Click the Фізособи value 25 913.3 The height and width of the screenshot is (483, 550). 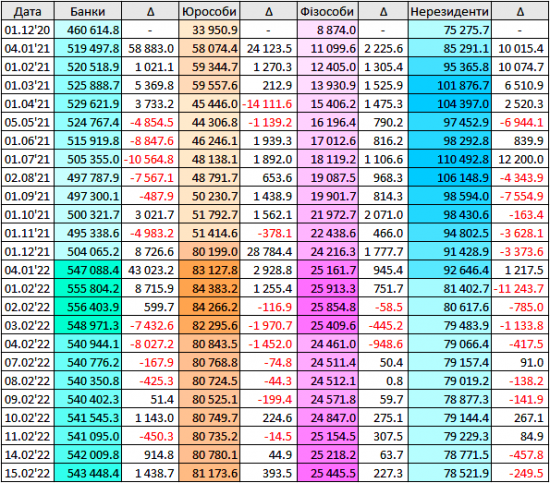click(327, 289)
